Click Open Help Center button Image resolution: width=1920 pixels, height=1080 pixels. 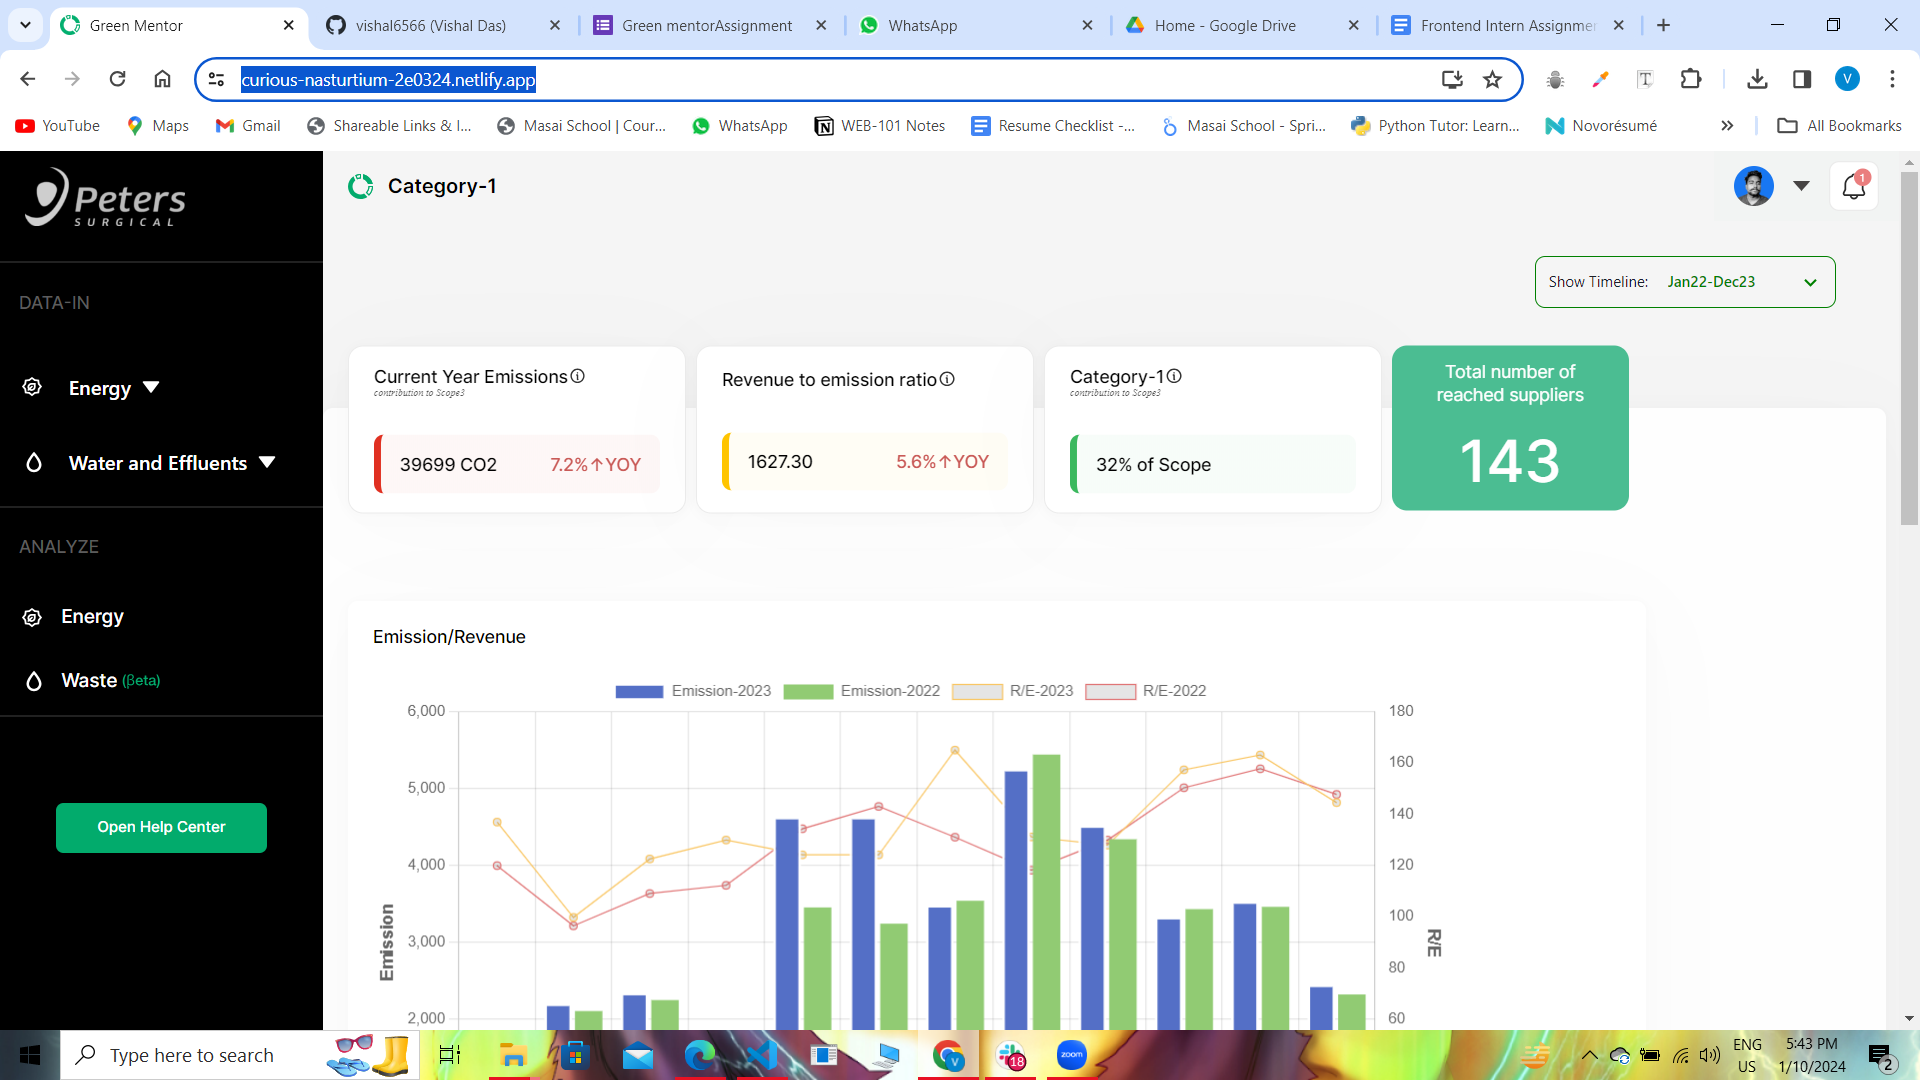coord(161,827)
